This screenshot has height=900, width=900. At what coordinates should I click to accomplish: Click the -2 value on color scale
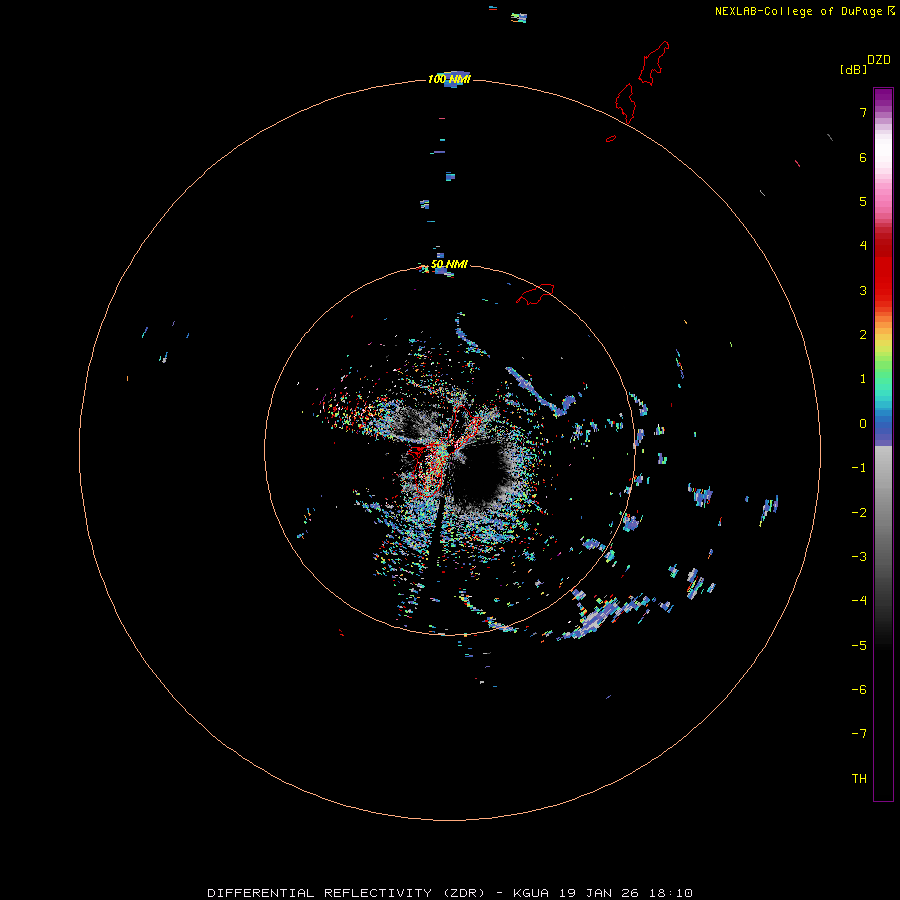(859, 513)
